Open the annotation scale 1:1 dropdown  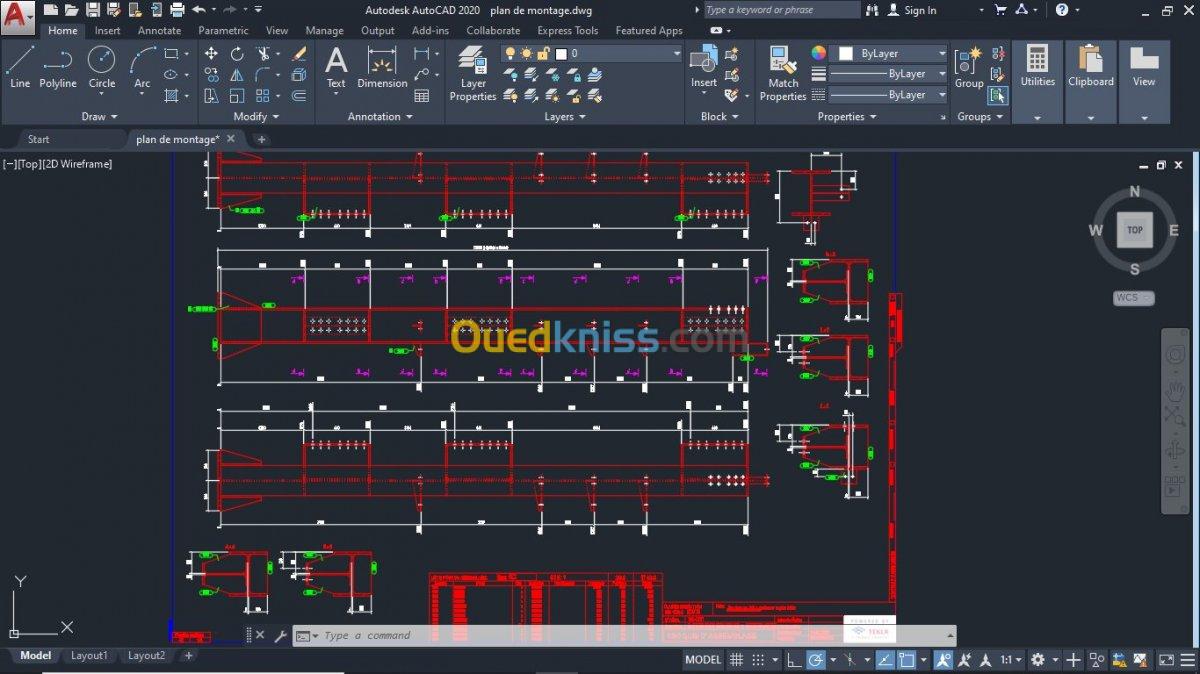pyautogui.click(x=1013, y=660)
